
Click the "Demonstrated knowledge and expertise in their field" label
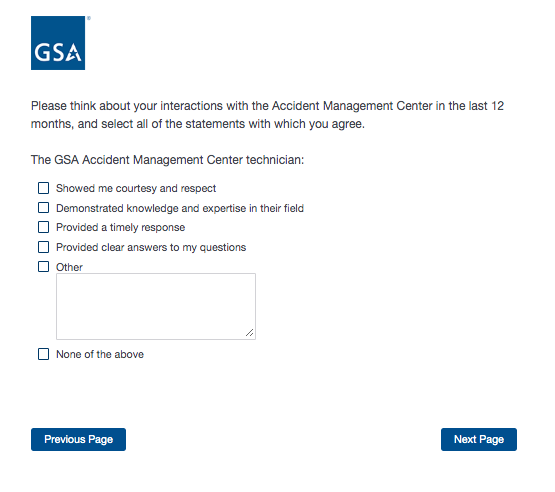[180, 208]
